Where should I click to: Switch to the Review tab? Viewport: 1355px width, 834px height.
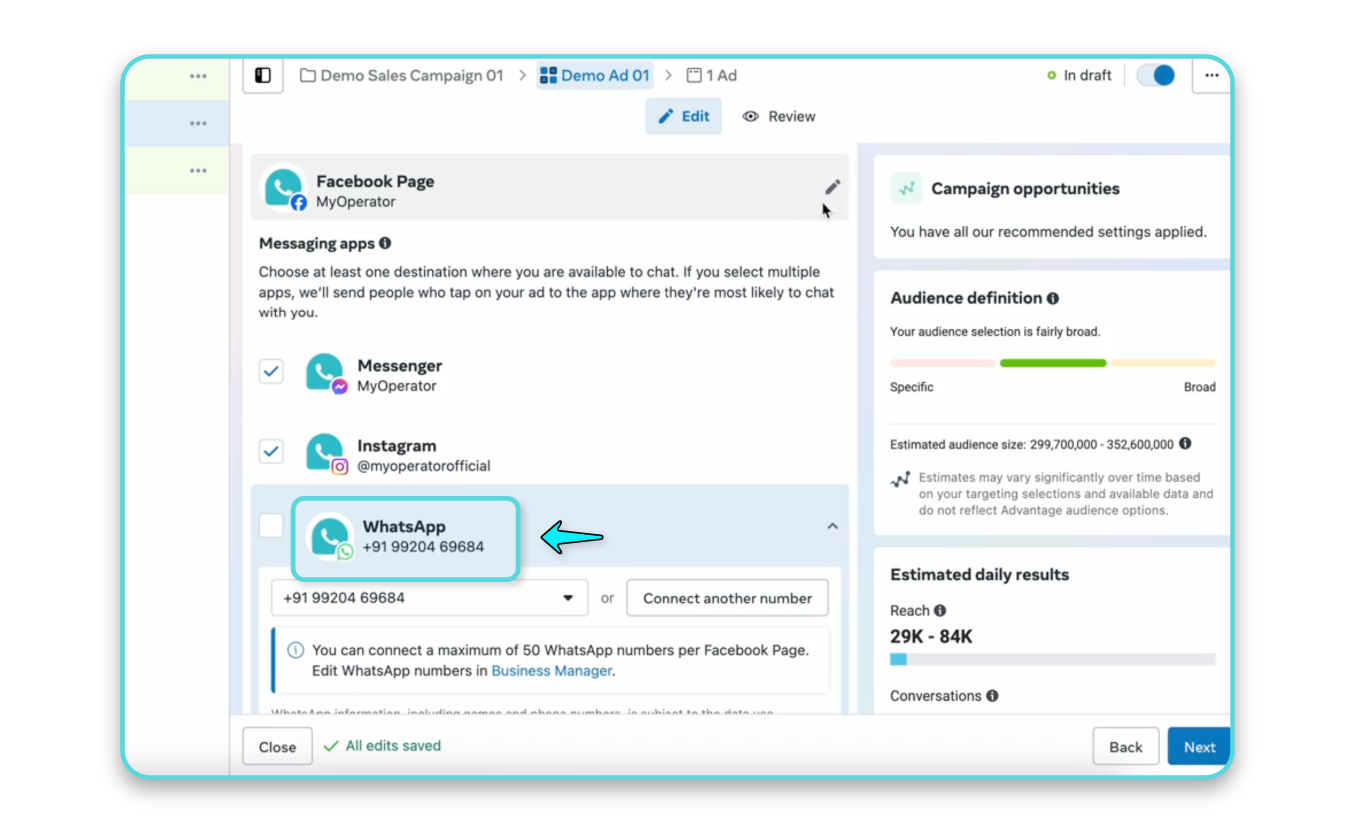click(x=779, y=116)
